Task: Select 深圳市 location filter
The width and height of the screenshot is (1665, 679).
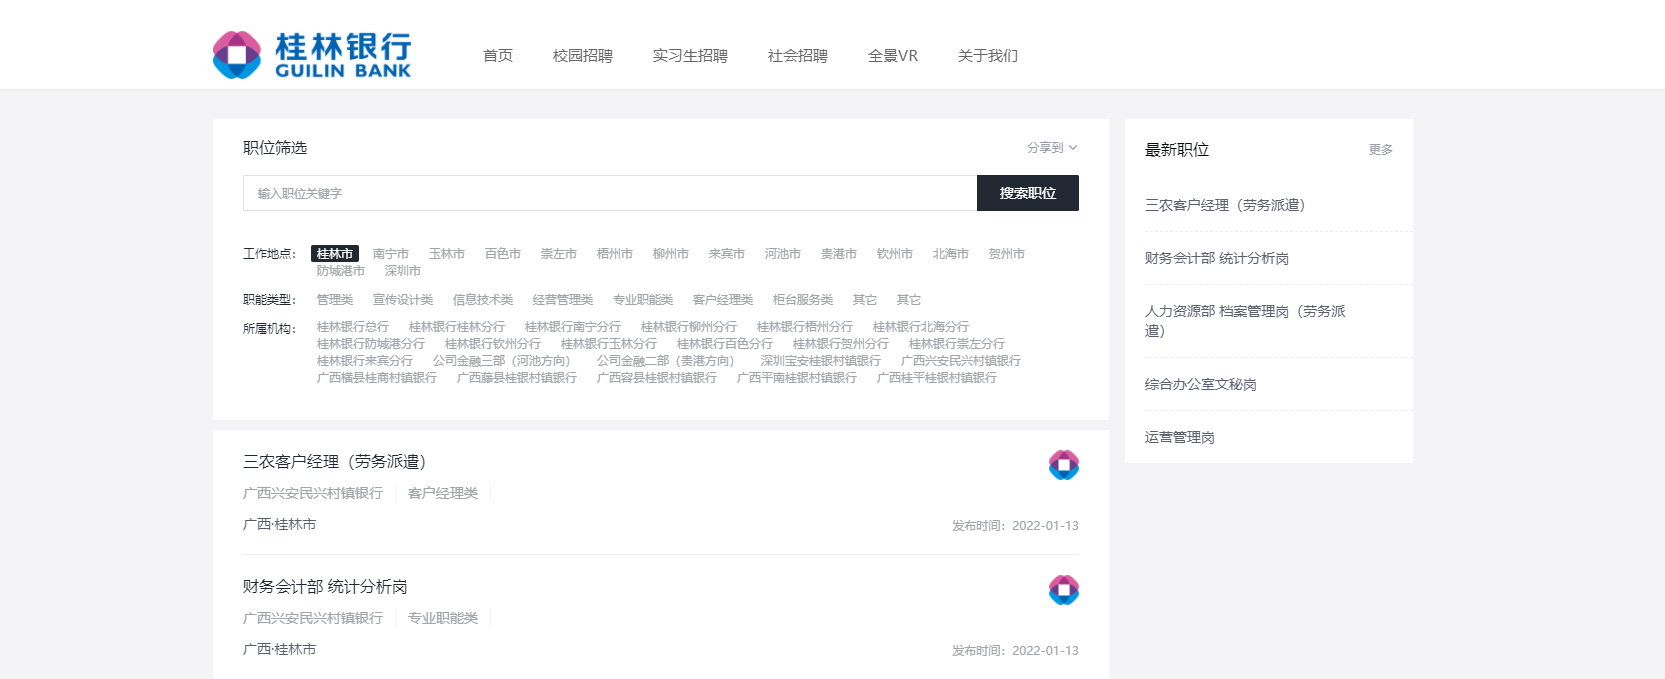Action: (402, 271)
